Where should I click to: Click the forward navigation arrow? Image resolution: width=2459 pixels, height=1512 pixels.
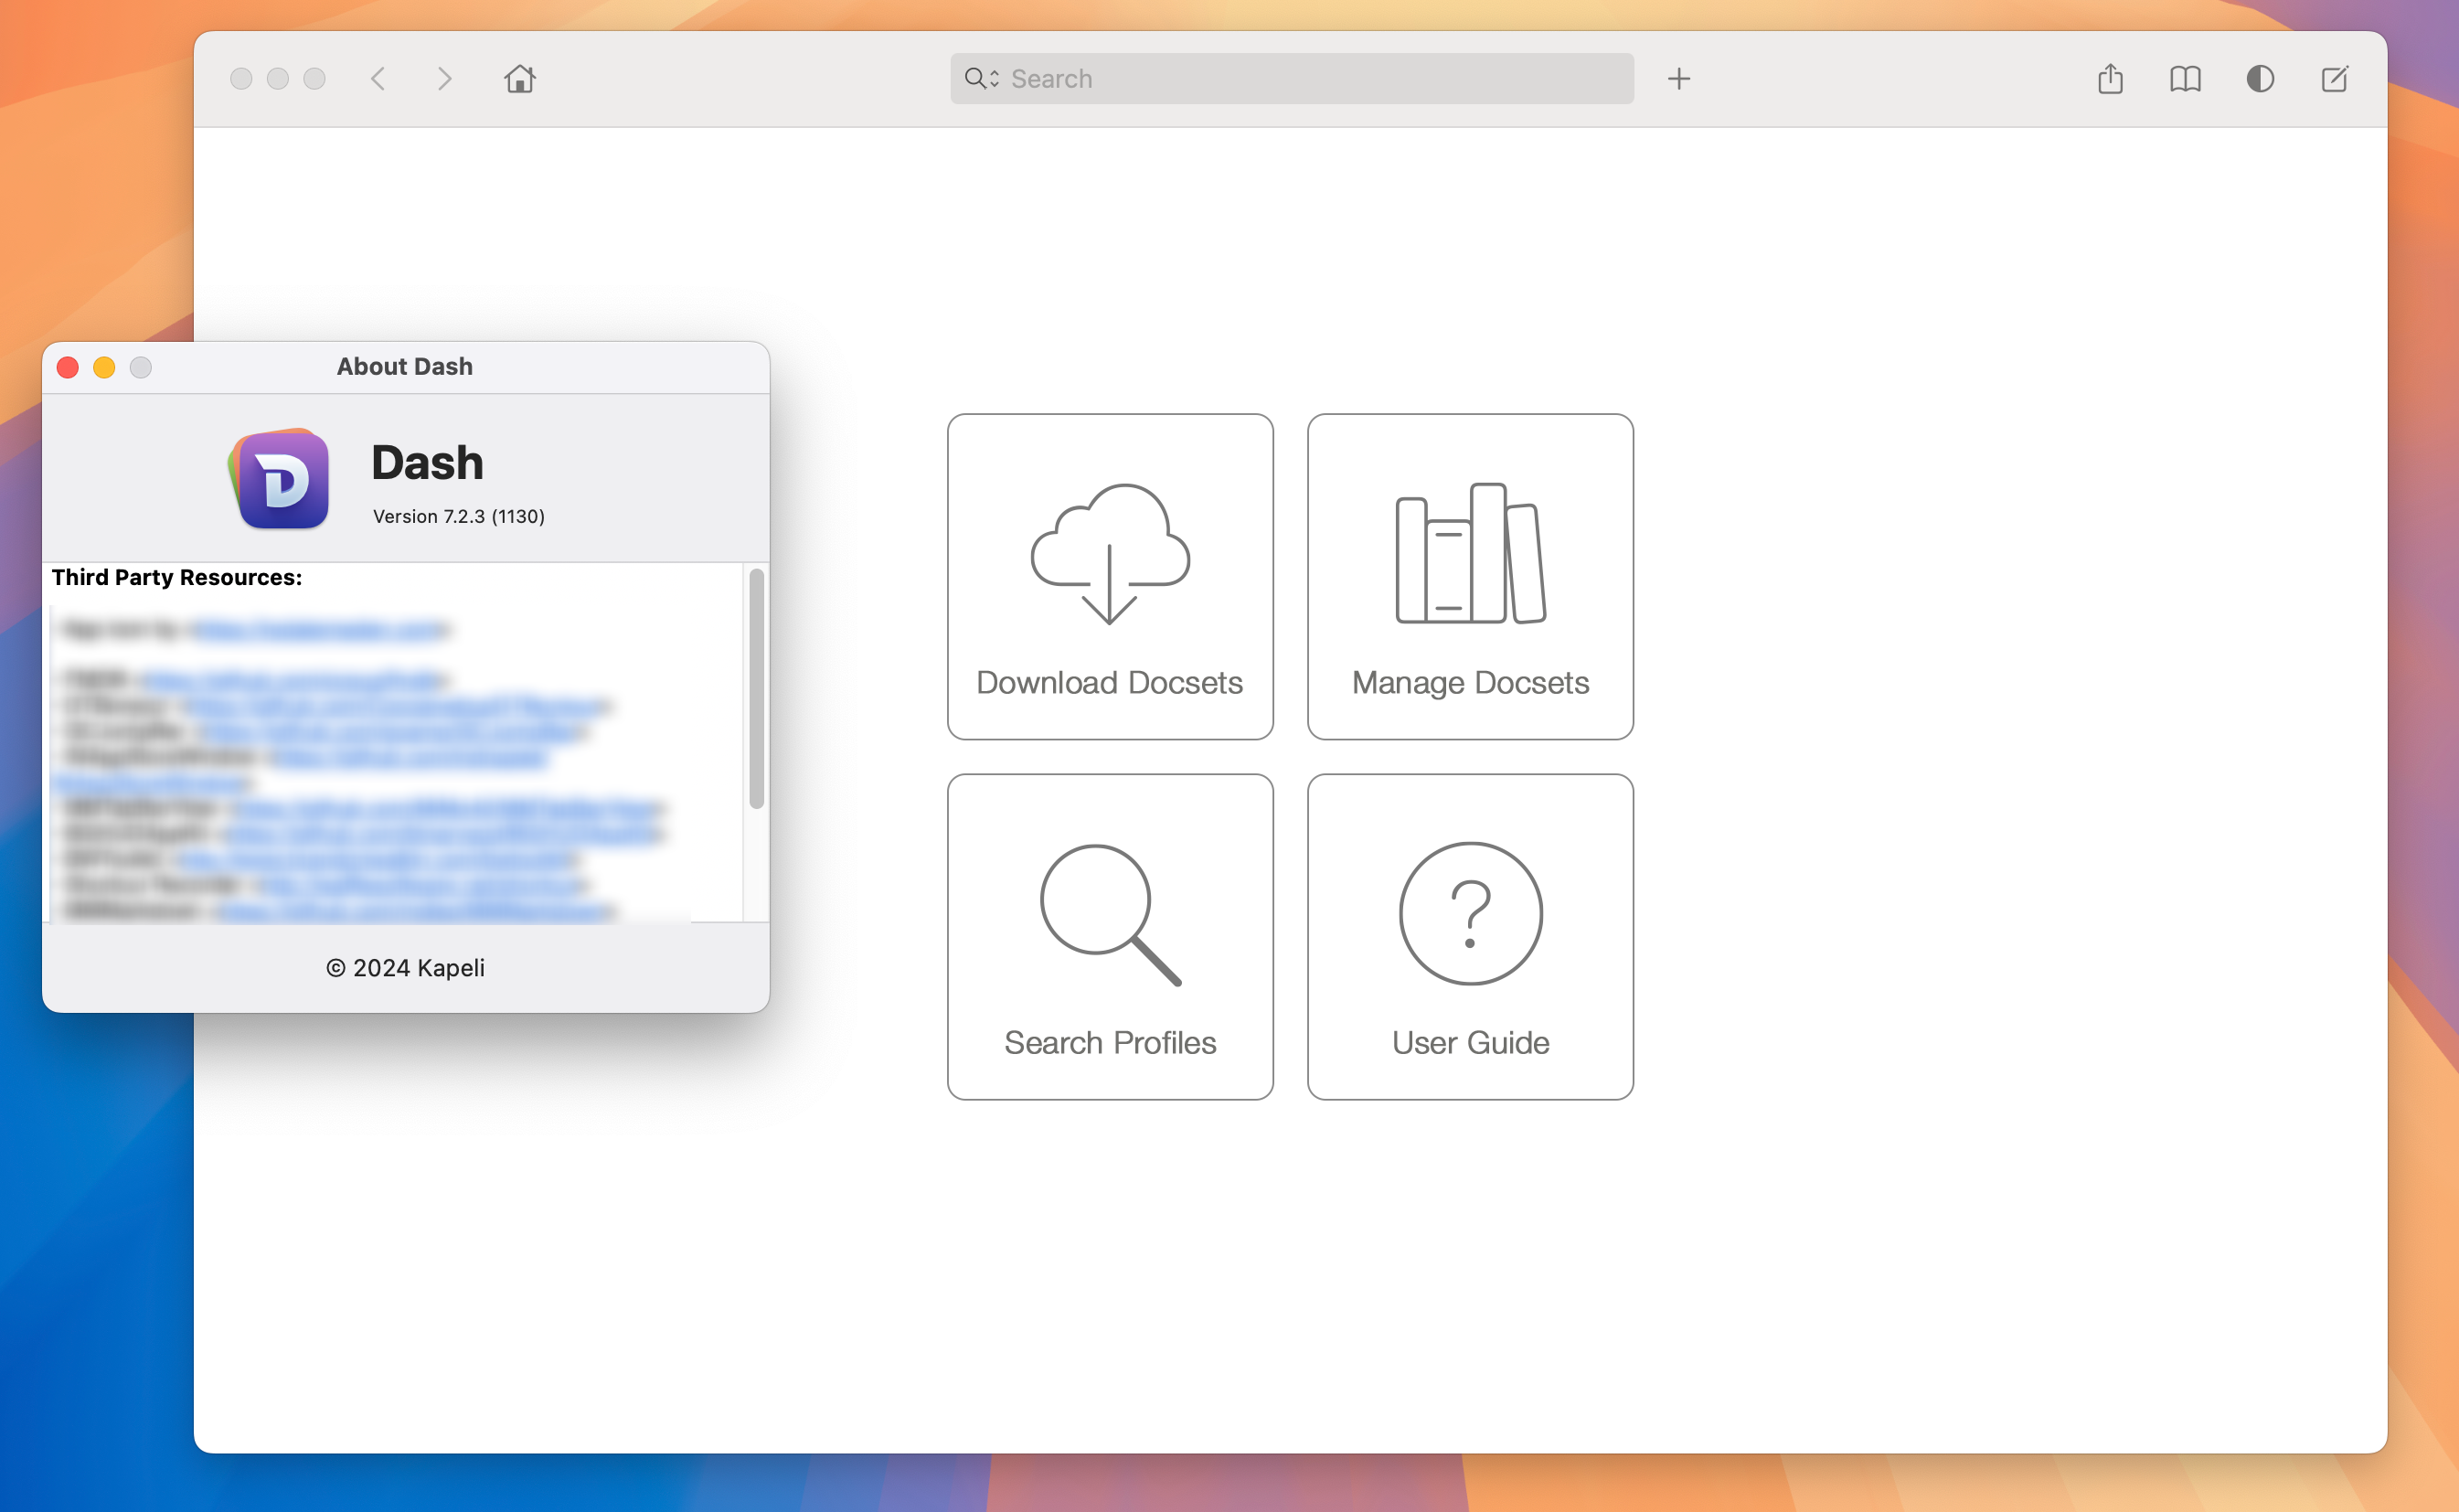point(444,78)
